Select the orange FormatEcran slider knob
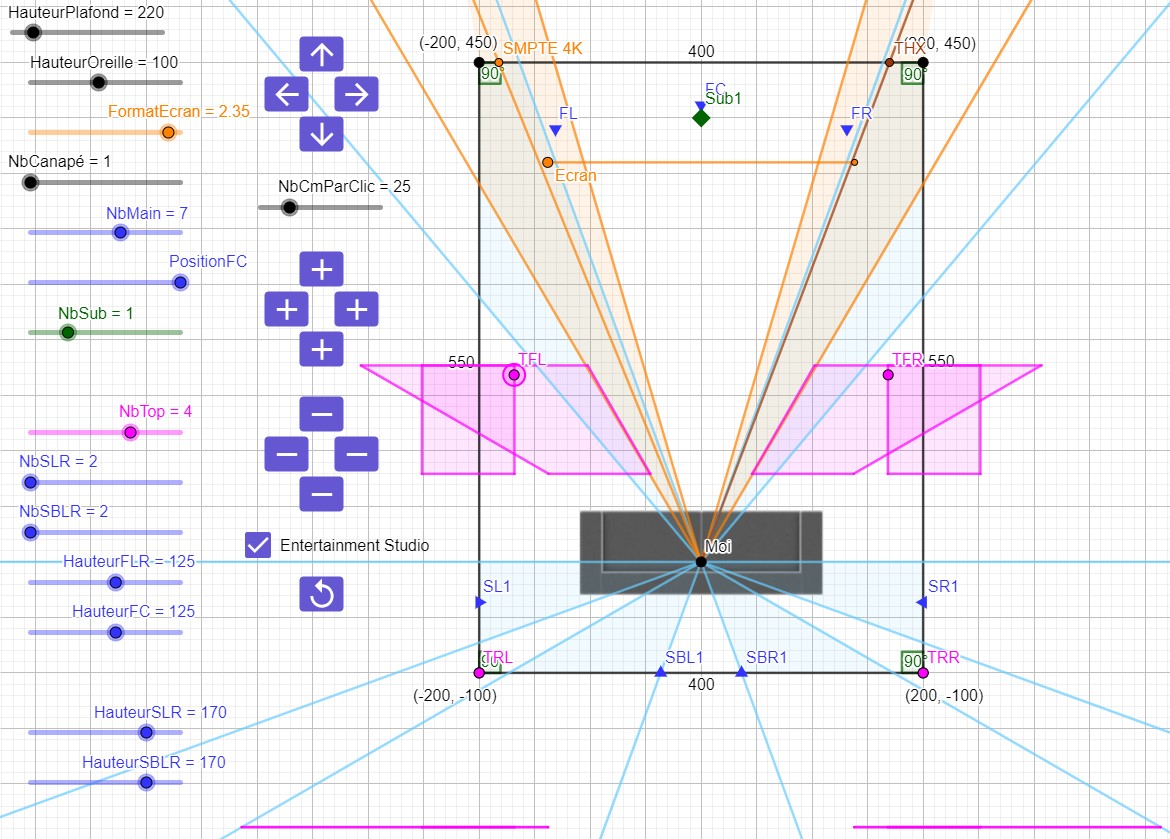Screen dimensions: 1170x839 click(168, 132)
